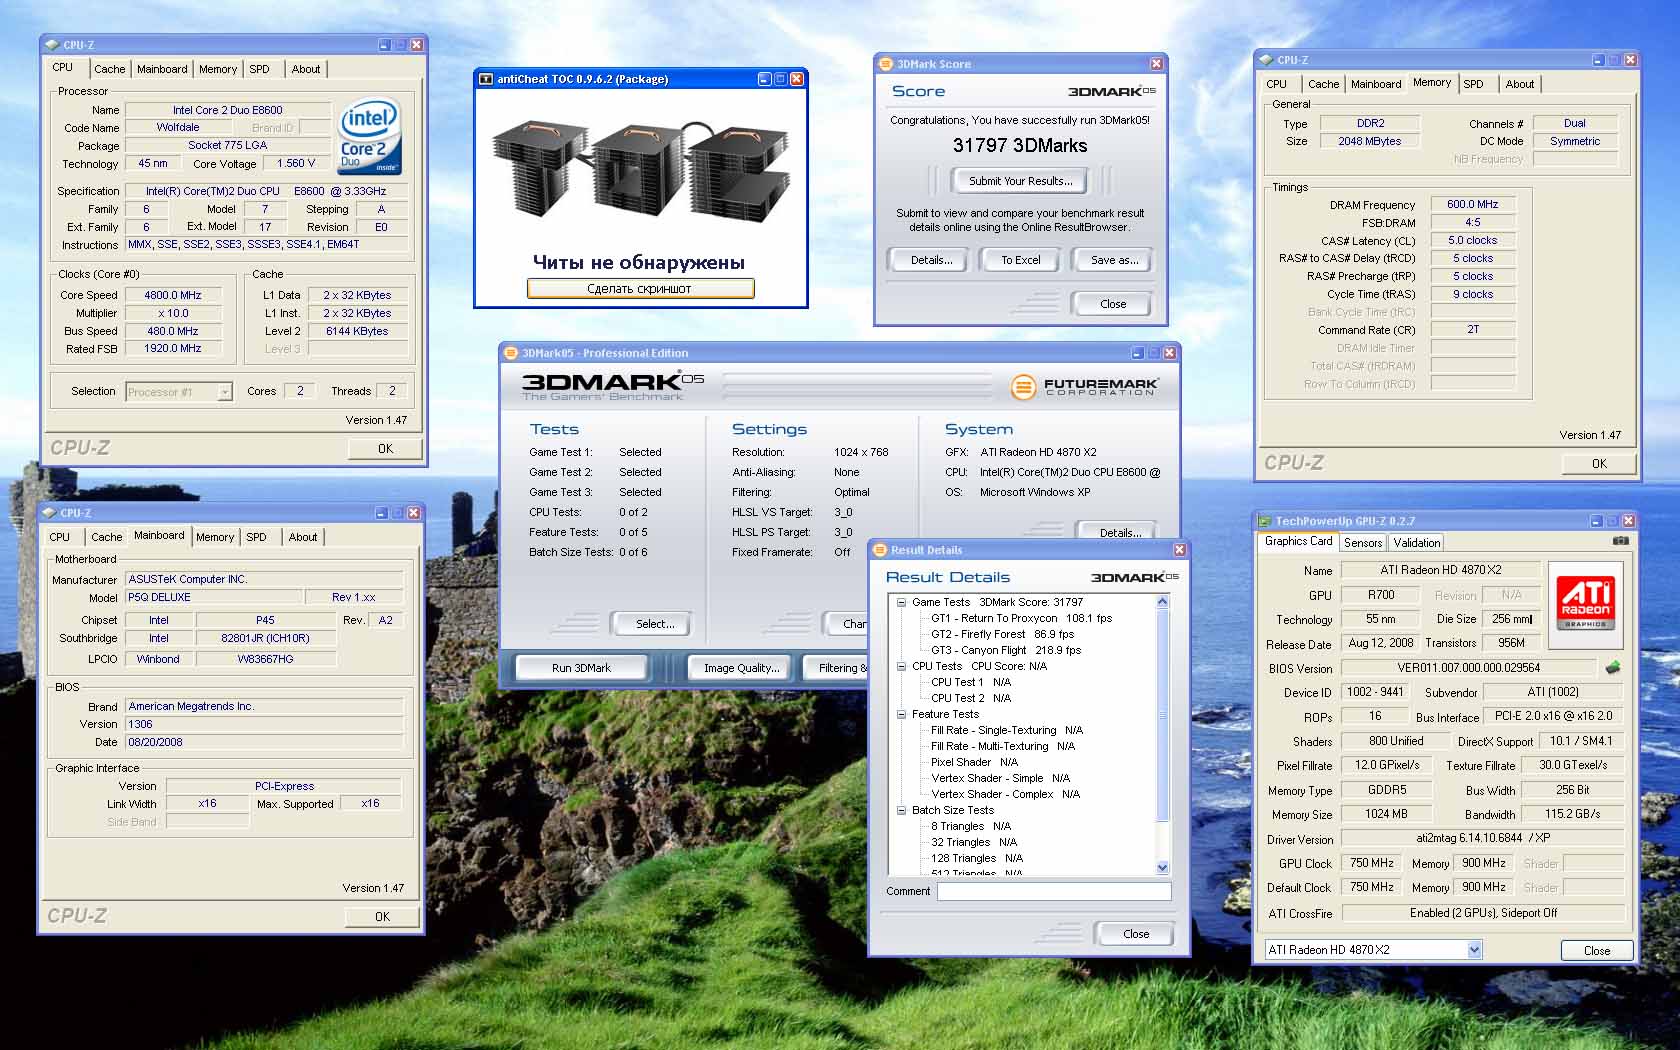
Task: Click the 3DMark Score window title icon
Action: pos(885,64)
